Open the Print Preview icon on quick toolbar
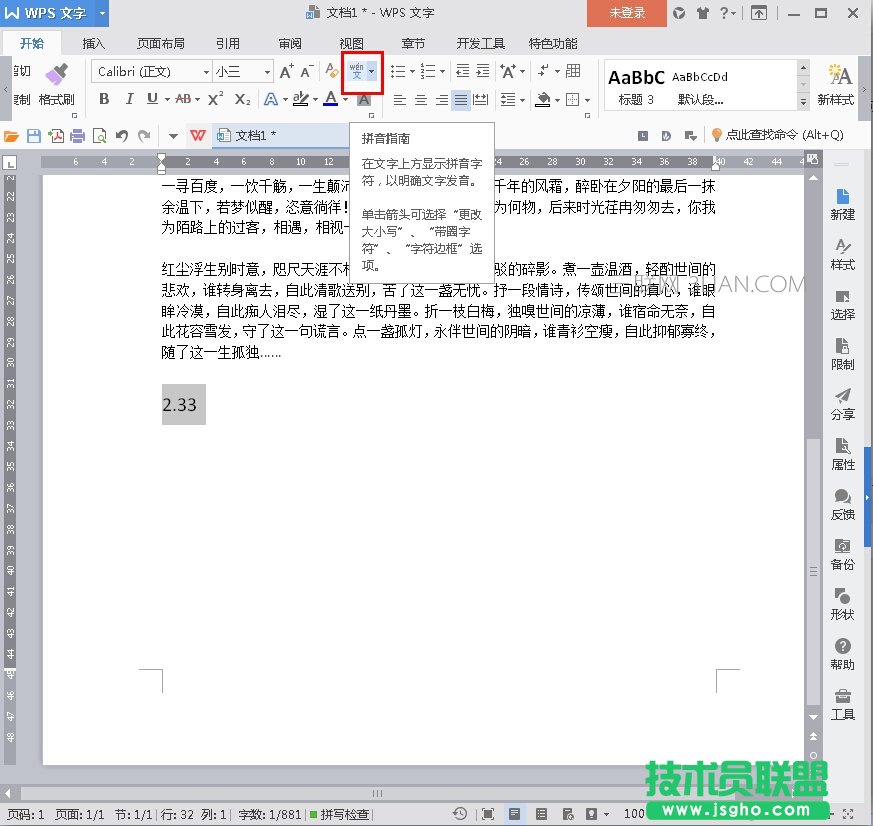The width and height of the screenshot is (873, 826). 100,134
